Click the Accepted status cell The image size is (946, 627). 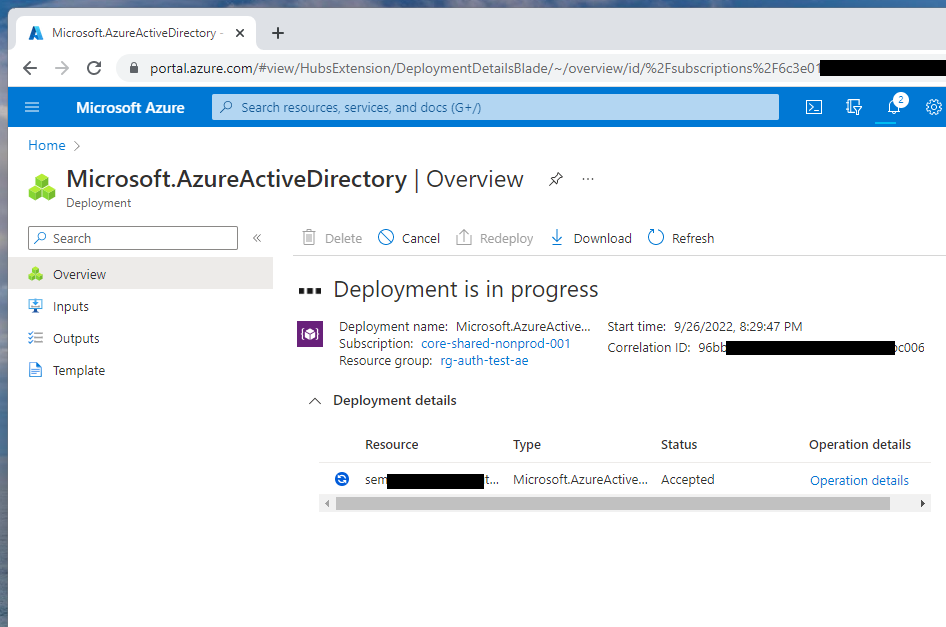coord(687,480)
